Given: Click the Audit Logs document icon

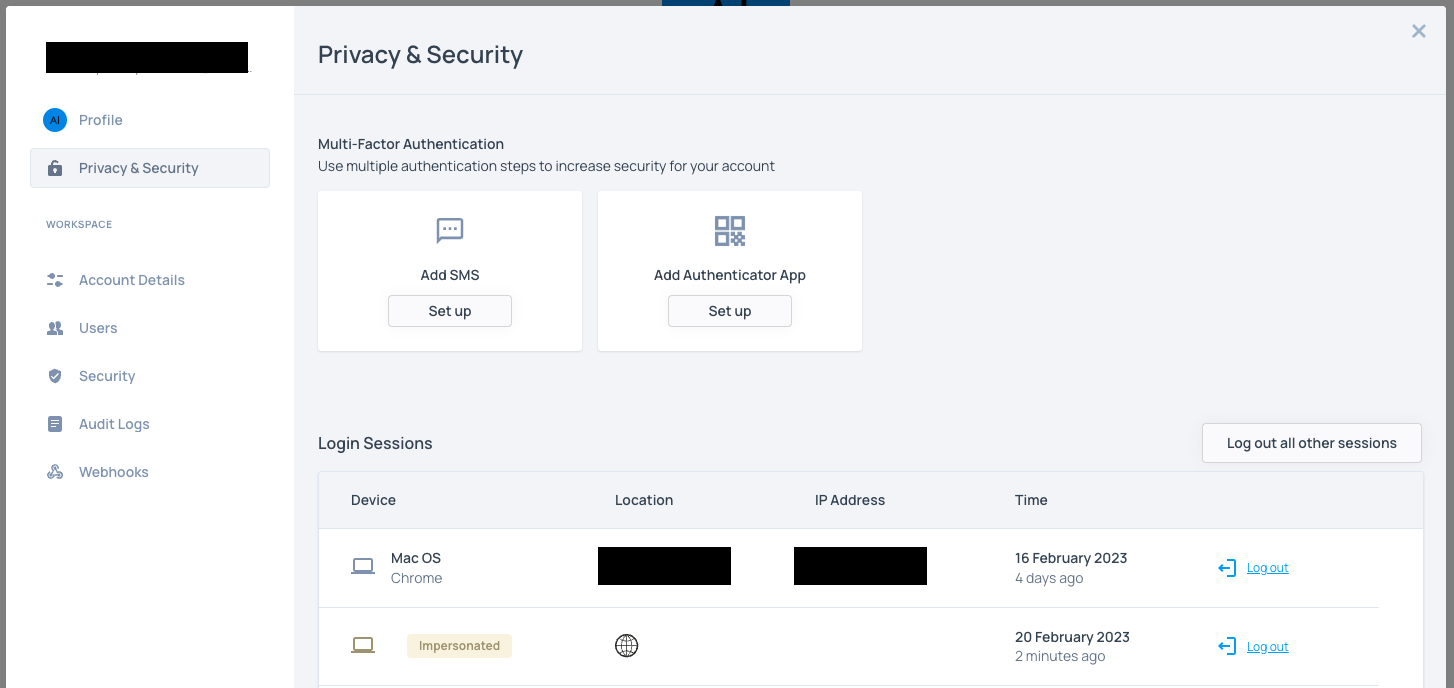Looking at the screenshot, I should (x=55, y=424).
